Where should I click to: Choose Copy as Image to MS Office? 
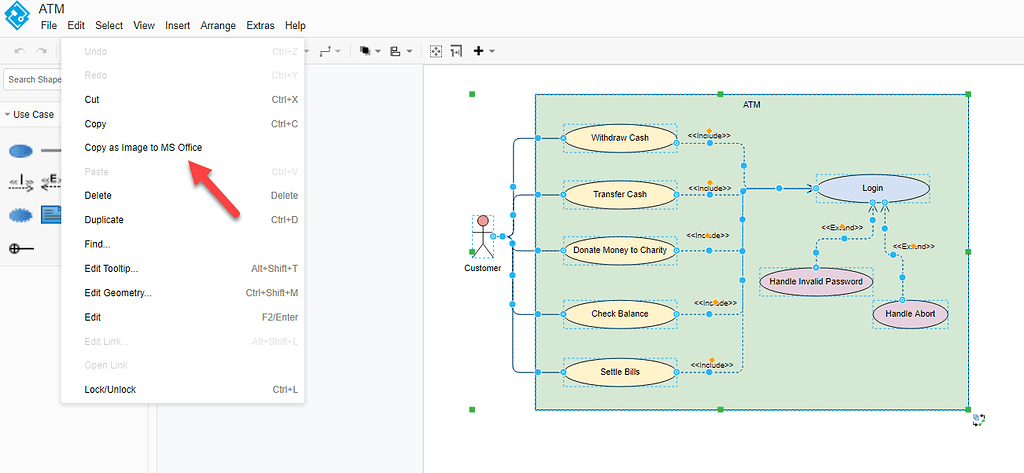[183, 148]
